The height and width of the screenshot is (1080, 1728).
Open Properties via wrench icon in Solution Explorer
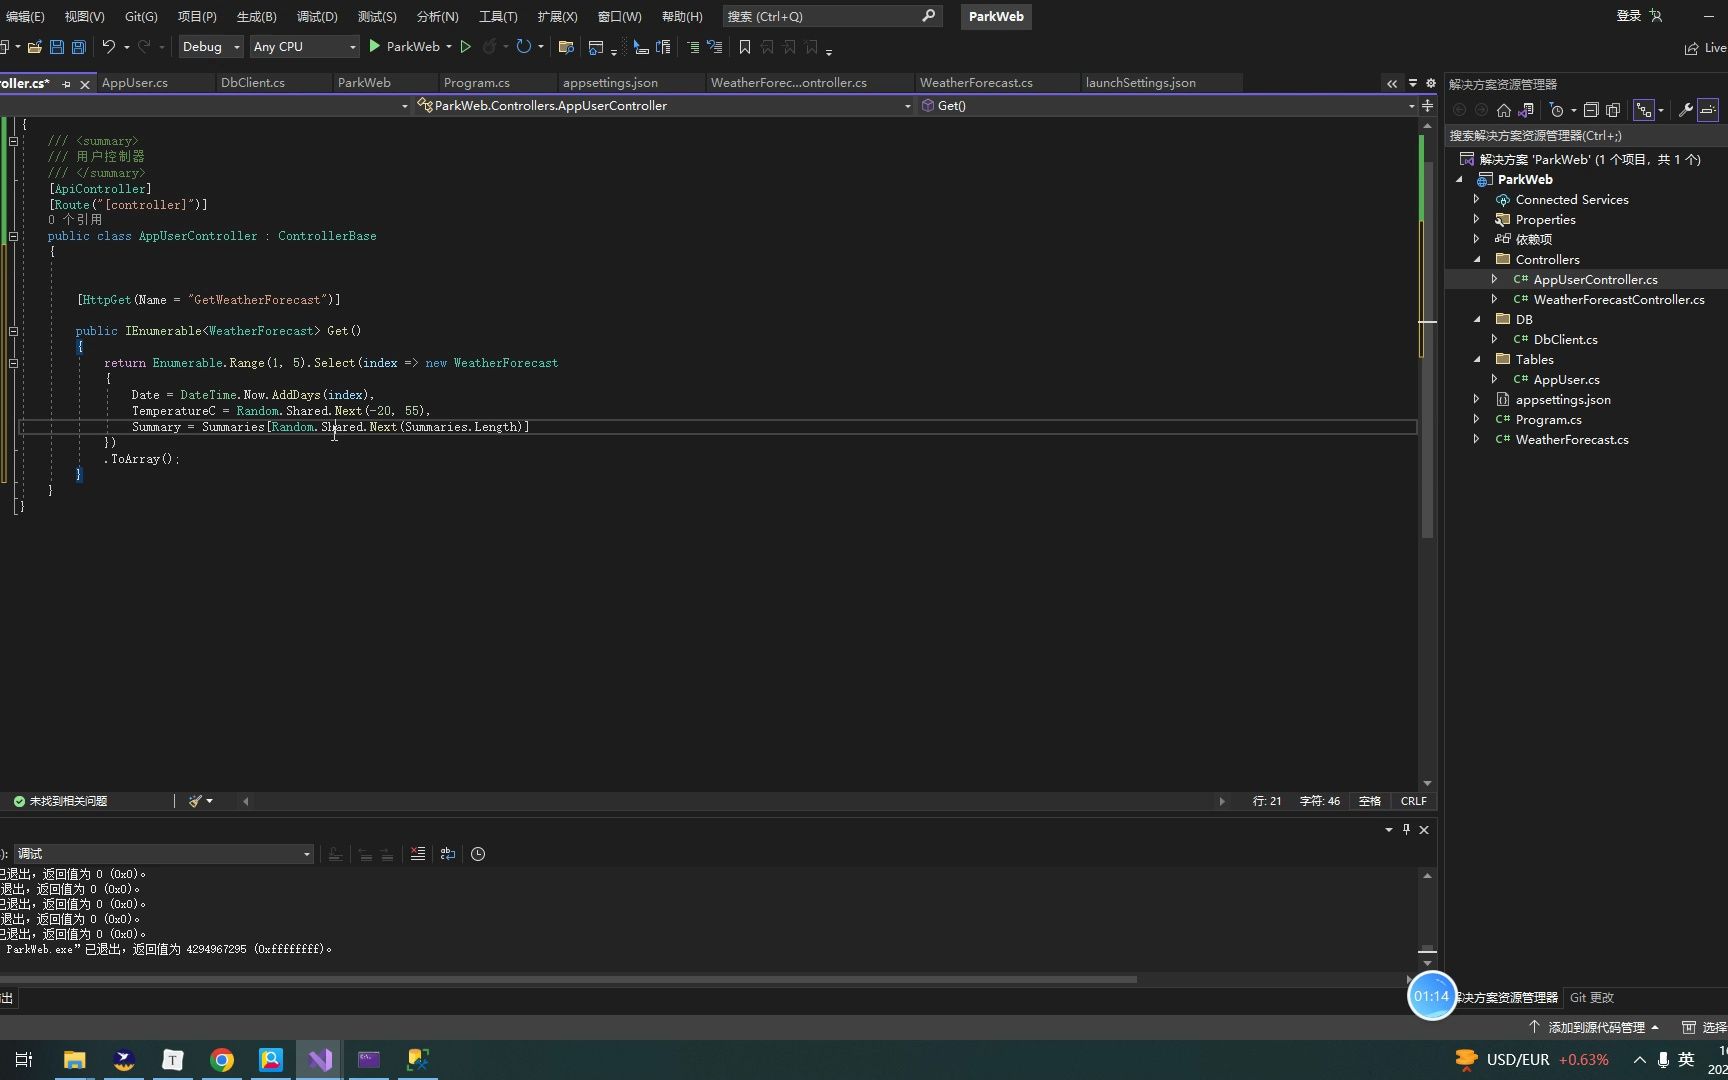tap(1684, 110)
